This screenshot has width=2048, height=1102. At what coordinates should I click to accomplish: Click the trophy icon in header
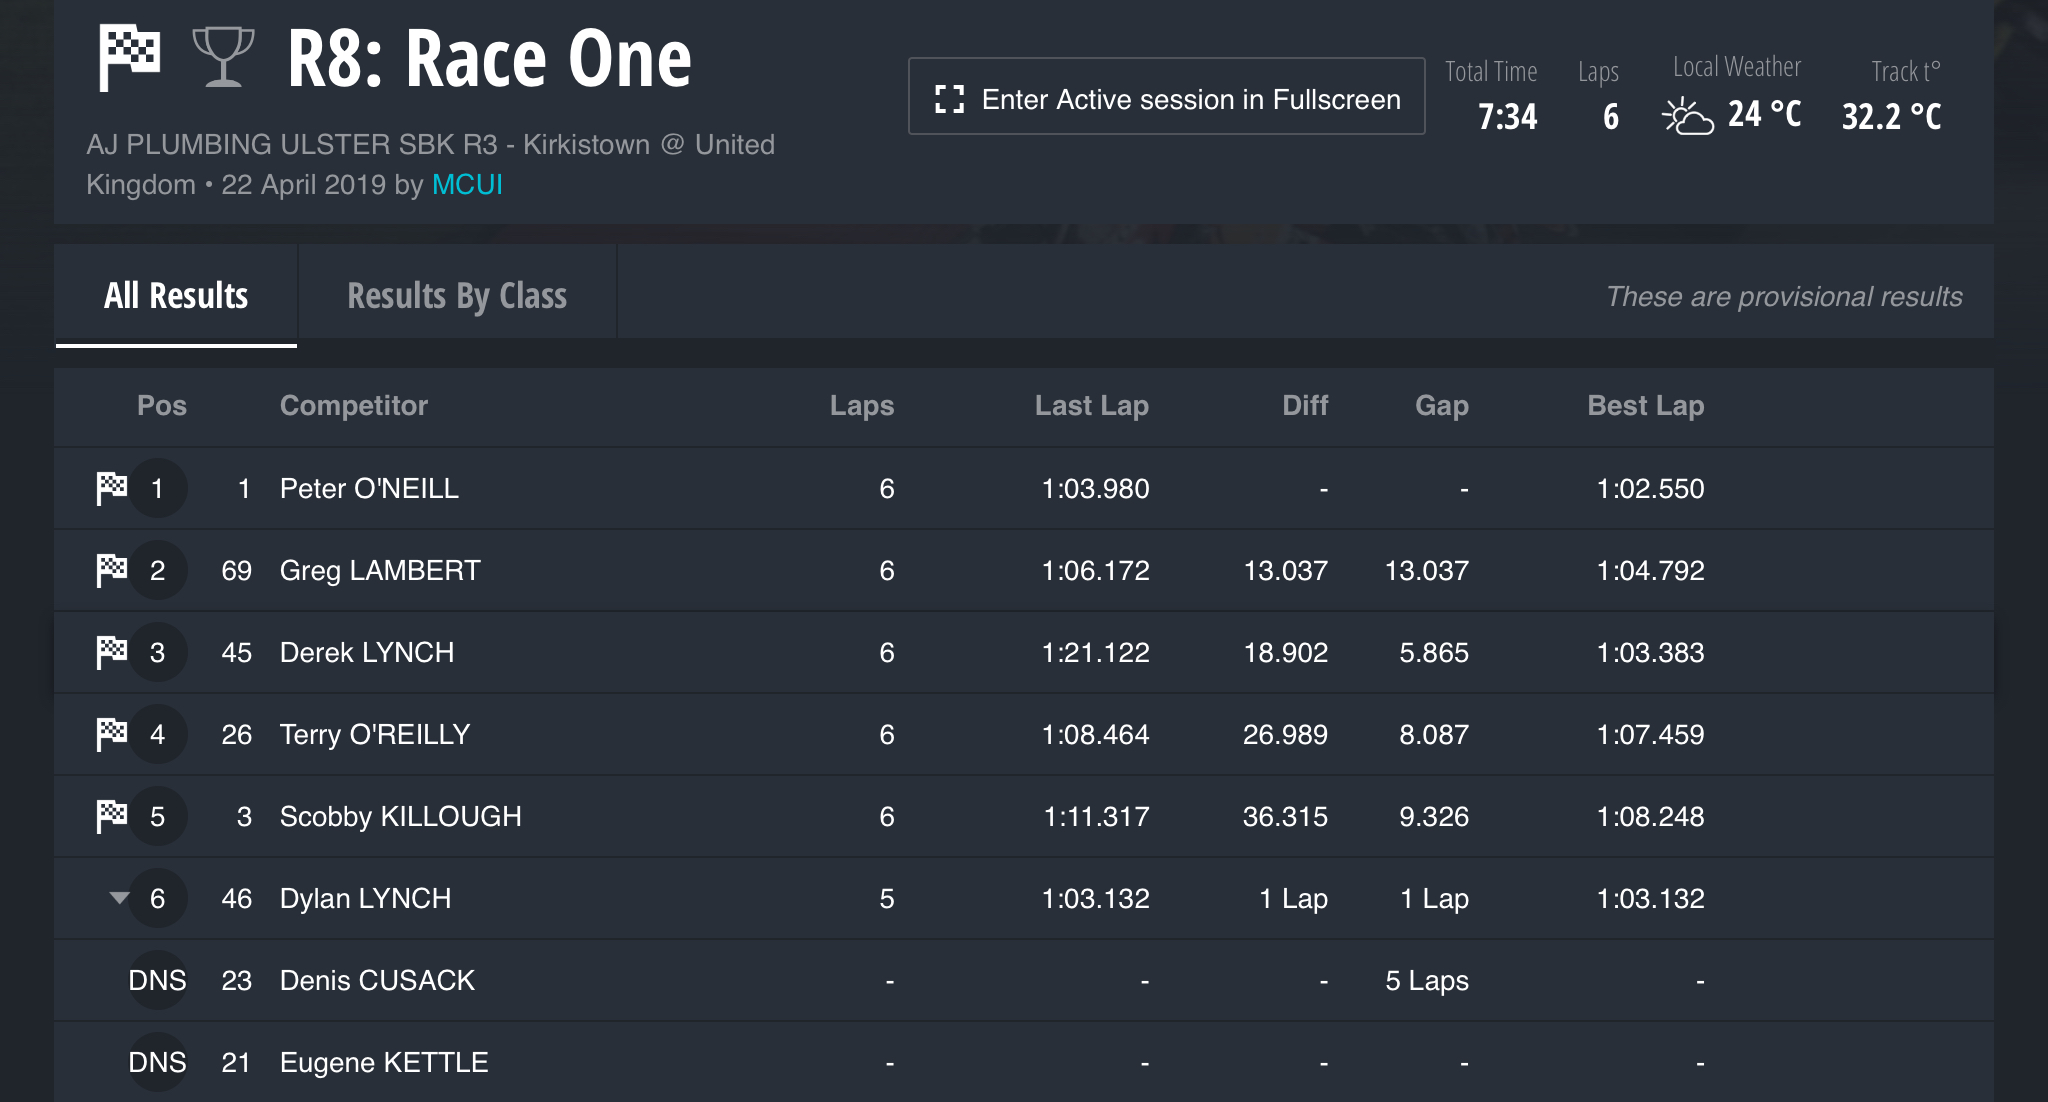point(223,57)
